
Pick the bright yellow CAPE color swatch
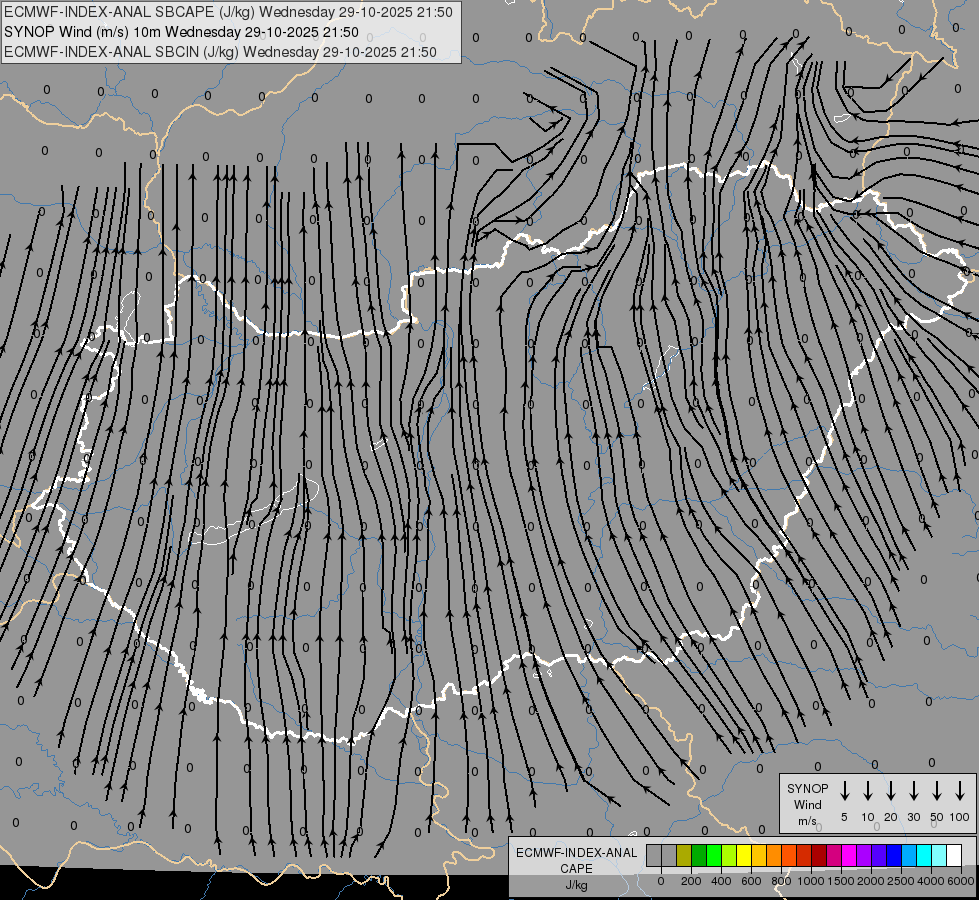coord(744,855)
